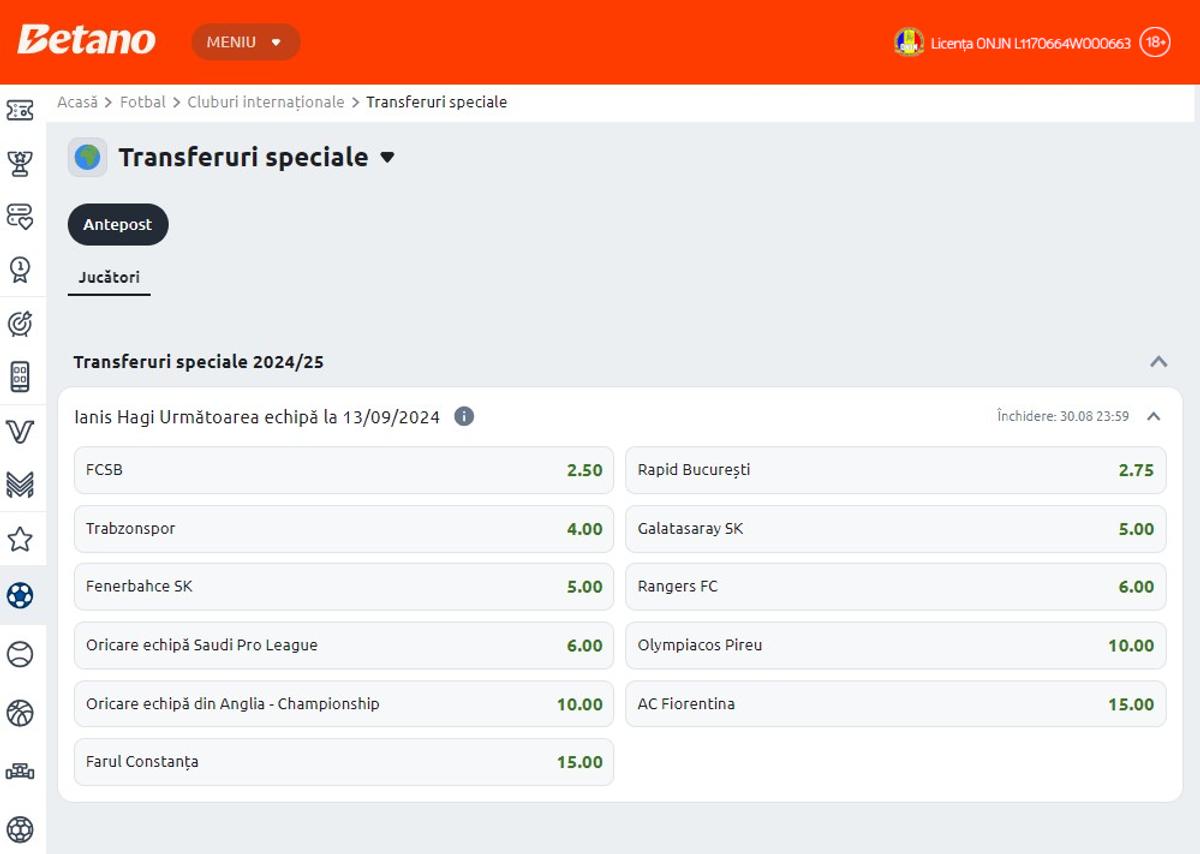The image size is (1200, 854).
Task: Bet on AC Fiorentina at 15.00
Action: [x=896, y=704]
